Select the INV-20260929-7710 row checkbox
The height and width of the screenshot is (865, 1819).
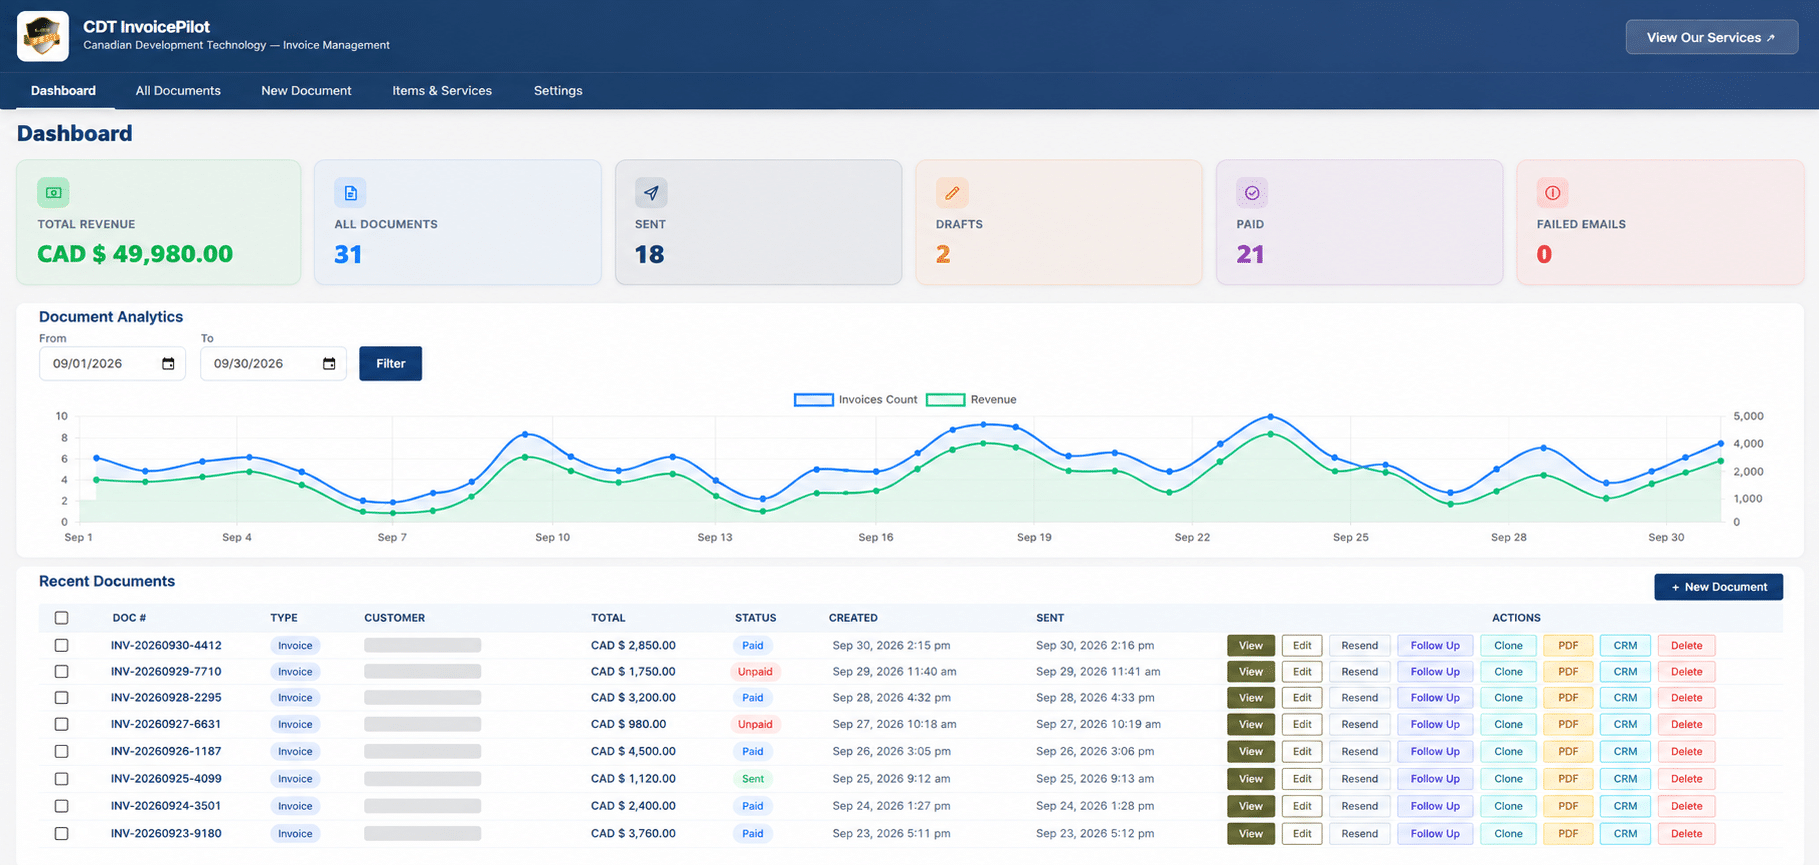click(62, 672)
